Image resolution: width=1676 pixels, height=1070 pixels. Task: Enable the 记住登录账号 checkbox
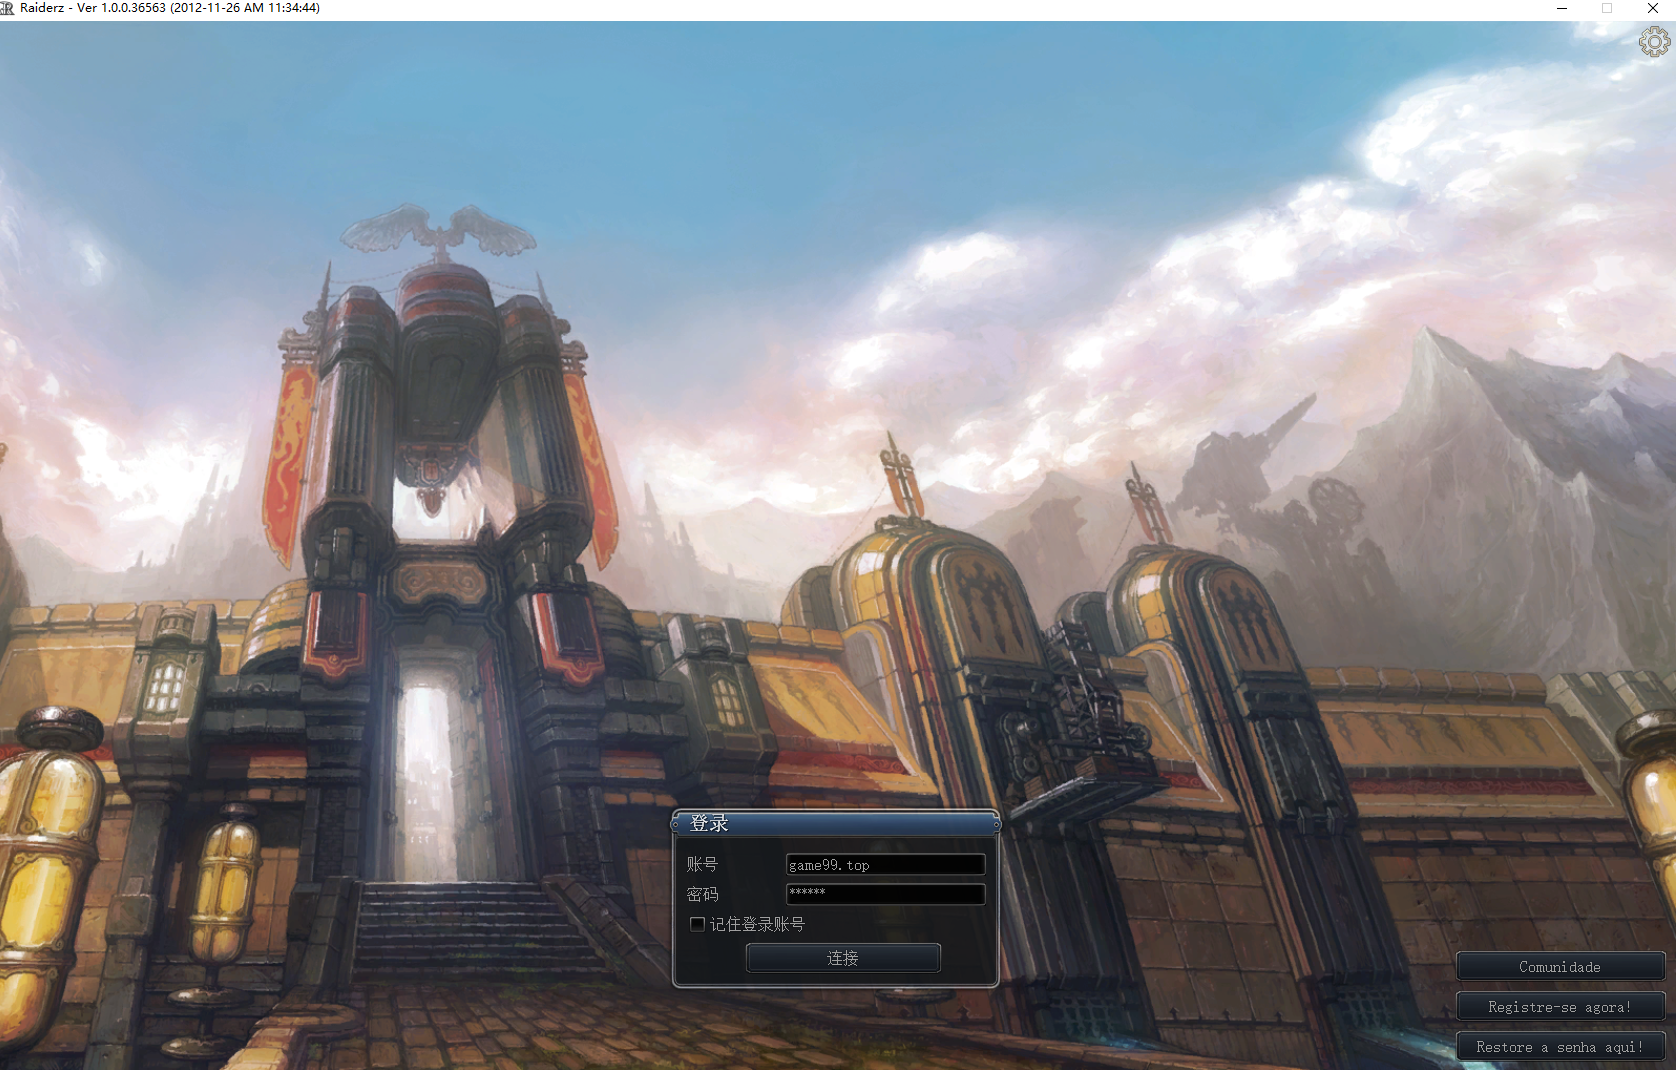(x=697, y=924)
